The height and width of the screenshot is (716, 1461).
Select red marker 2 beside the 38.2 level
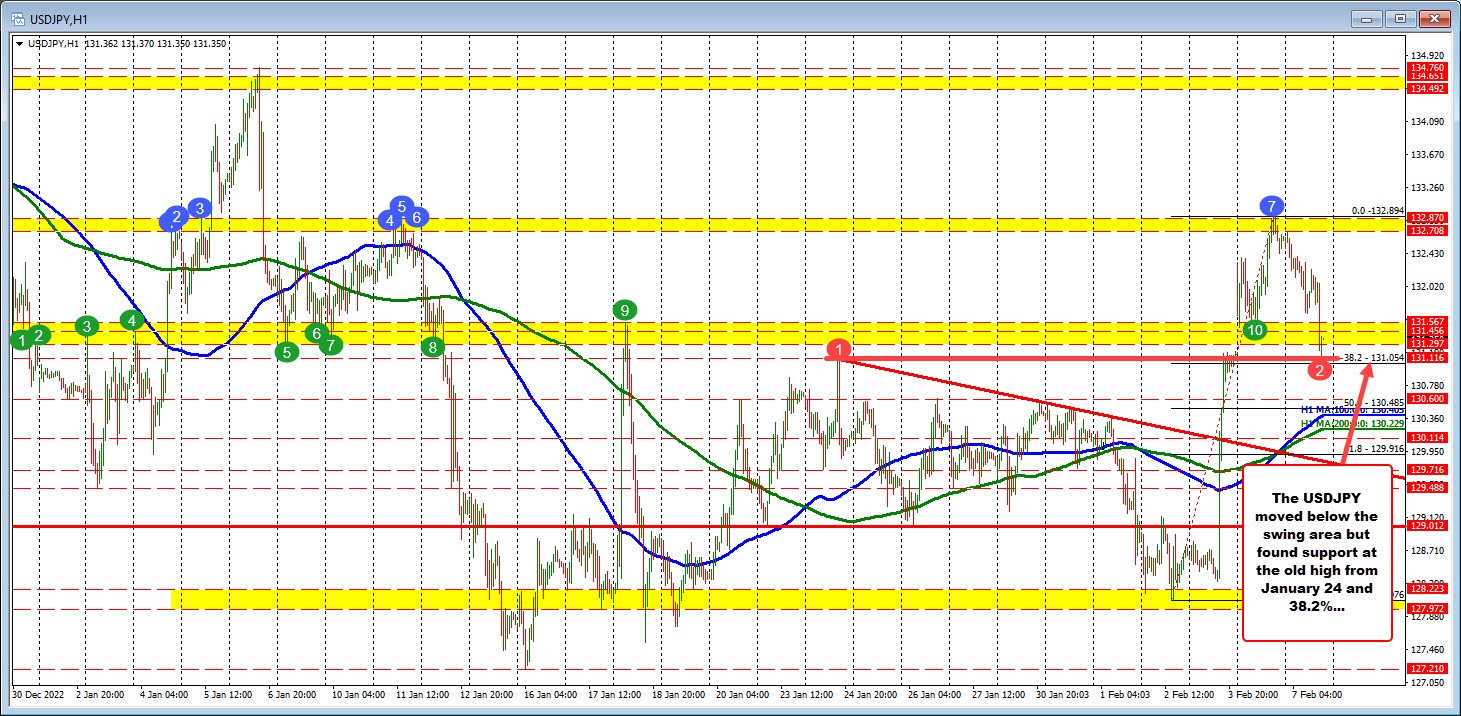pos(1318,370)
